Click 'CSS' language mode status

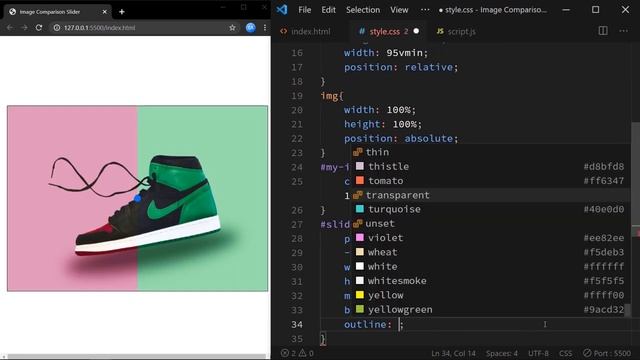point(565,353)
